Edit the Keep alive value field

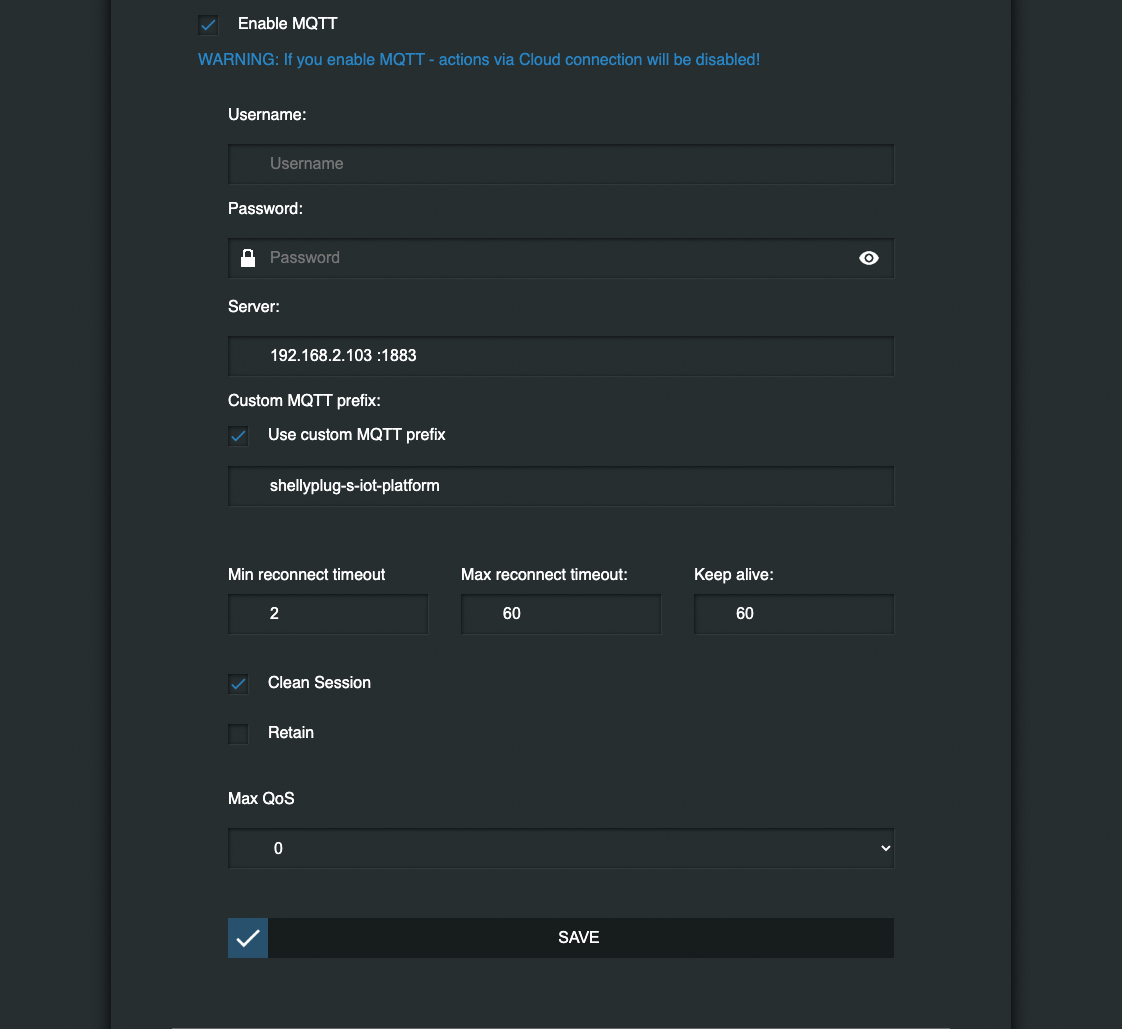pos(793,614)
